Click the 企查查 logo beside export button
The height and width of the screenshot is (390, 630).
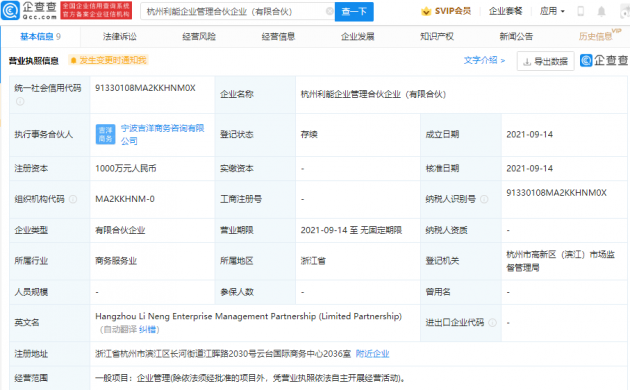[603, 60]
